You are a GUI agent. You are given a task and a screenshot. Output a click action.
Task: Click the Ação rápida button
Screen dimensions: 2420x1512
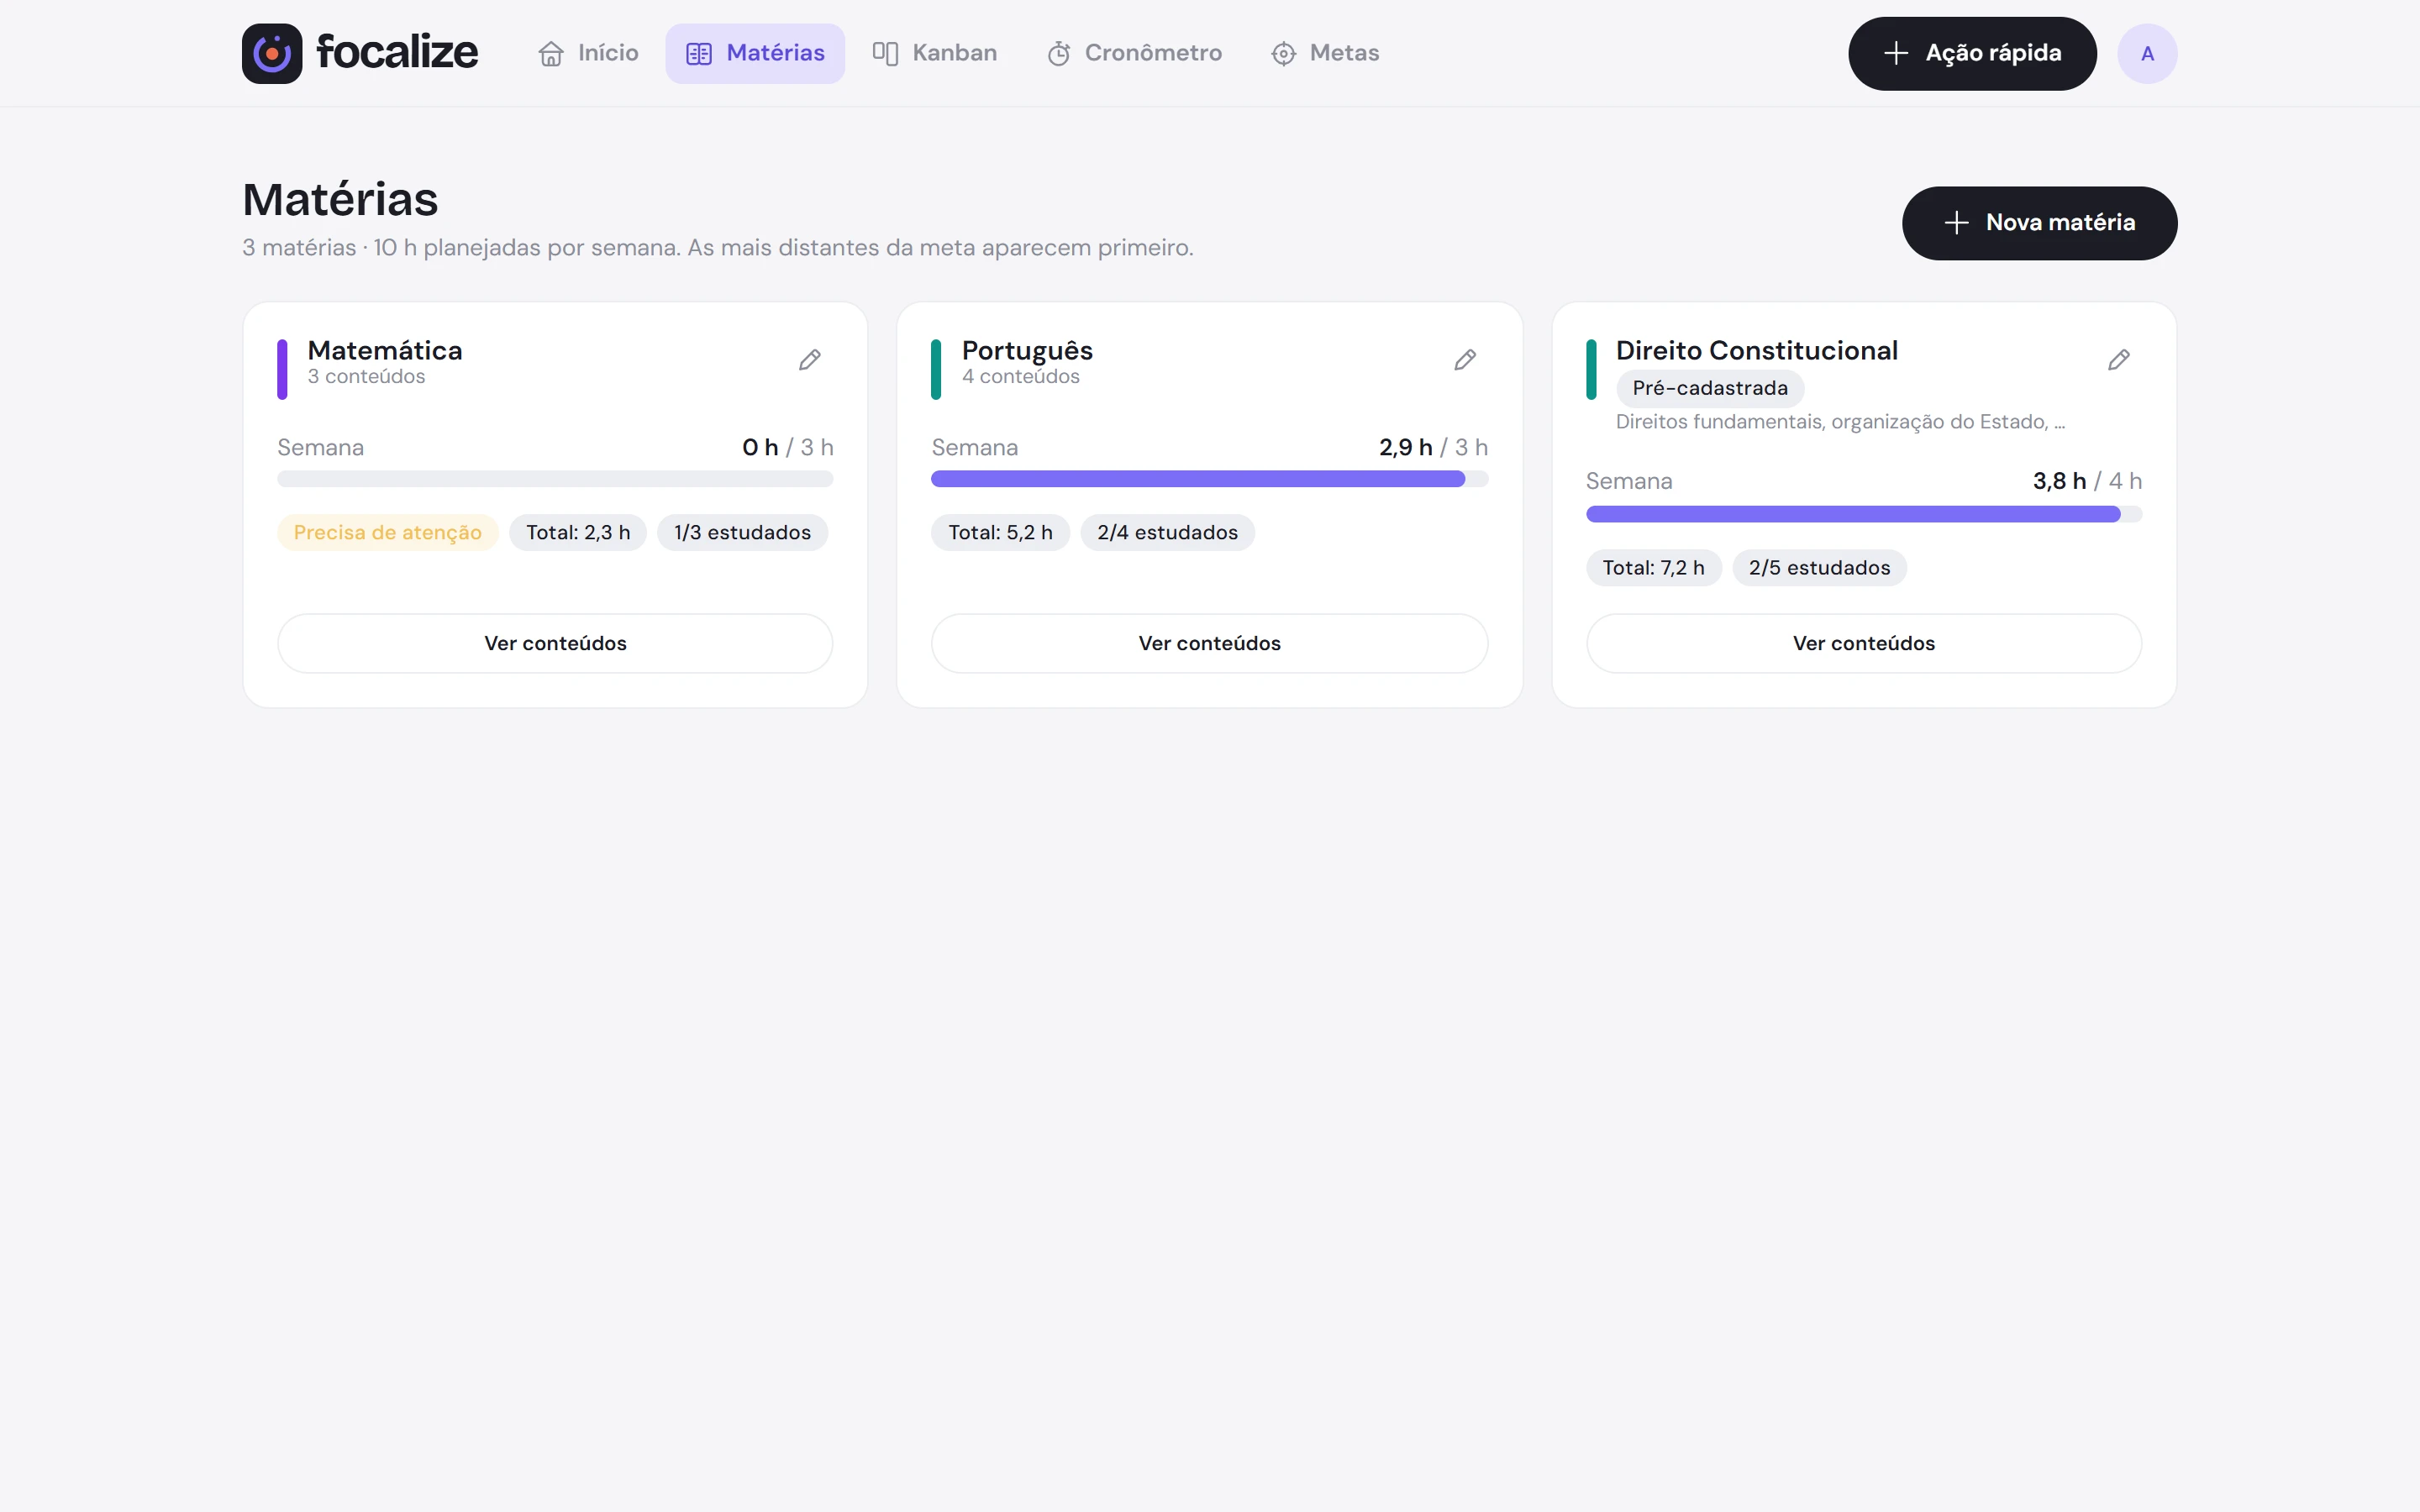pyautogui.click(x=1972, y=53)
